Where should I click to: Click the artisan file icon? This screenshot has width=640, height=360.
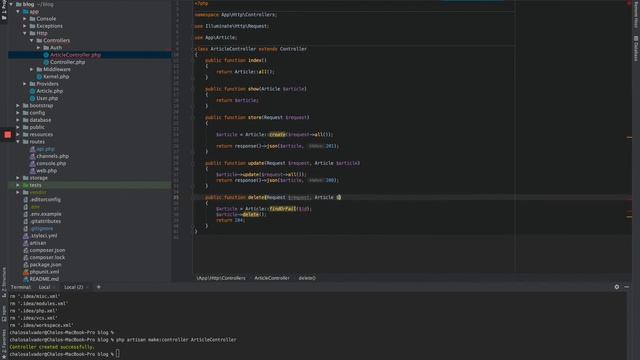[26, 243]
